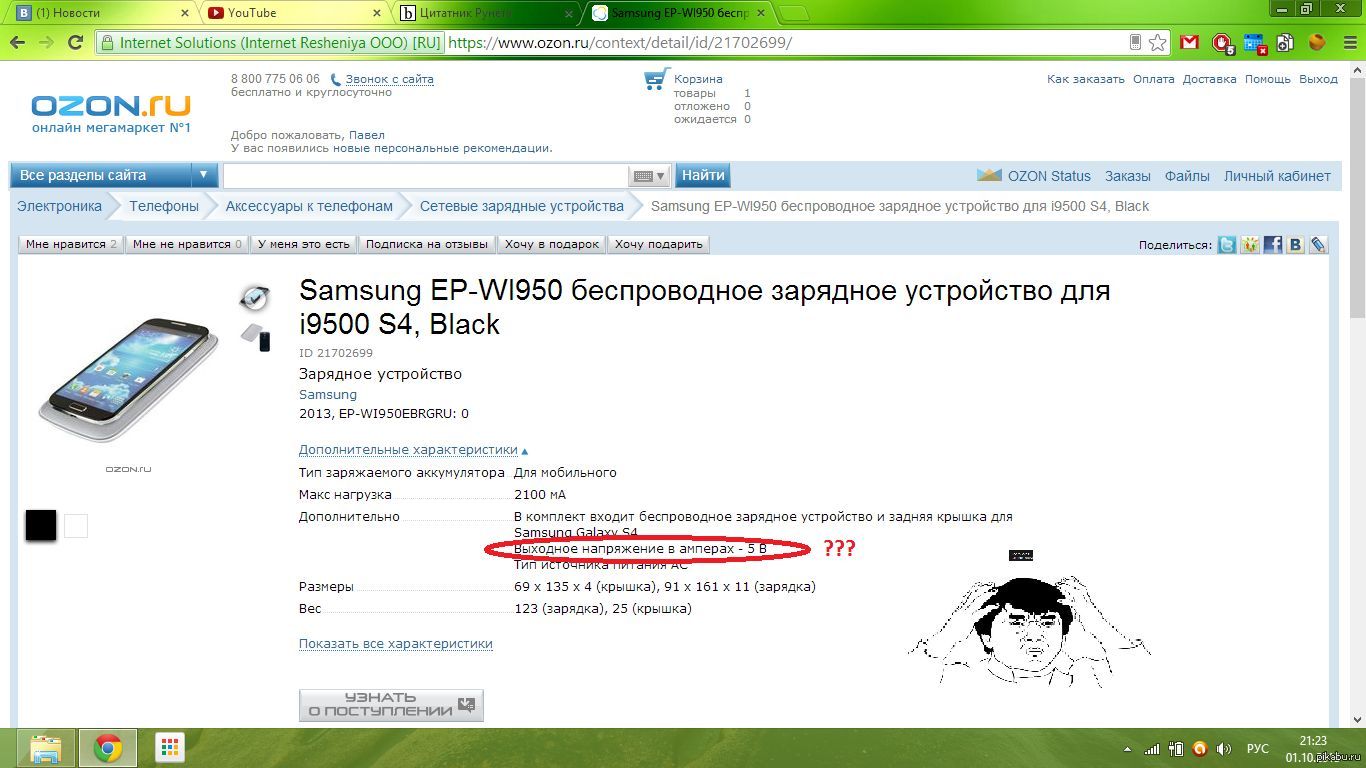Click the network signal tray icon
1366x768 pixels.
tap(1152, 748)
